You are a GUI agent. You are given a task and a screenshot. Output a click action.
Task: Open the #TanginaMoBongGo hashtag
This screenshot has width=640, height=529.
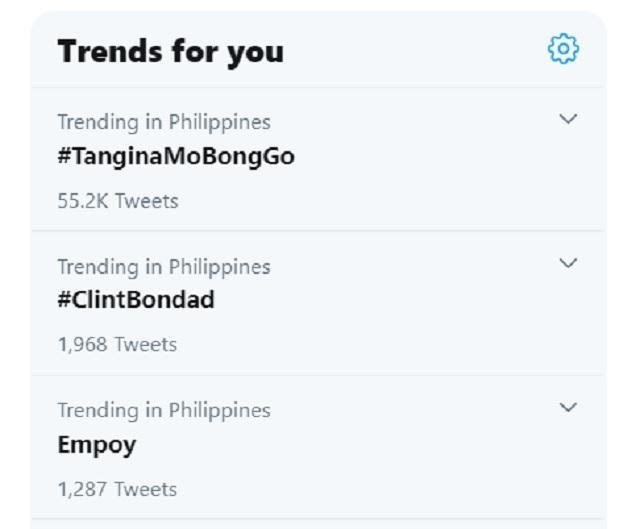[x=176, y=157]
